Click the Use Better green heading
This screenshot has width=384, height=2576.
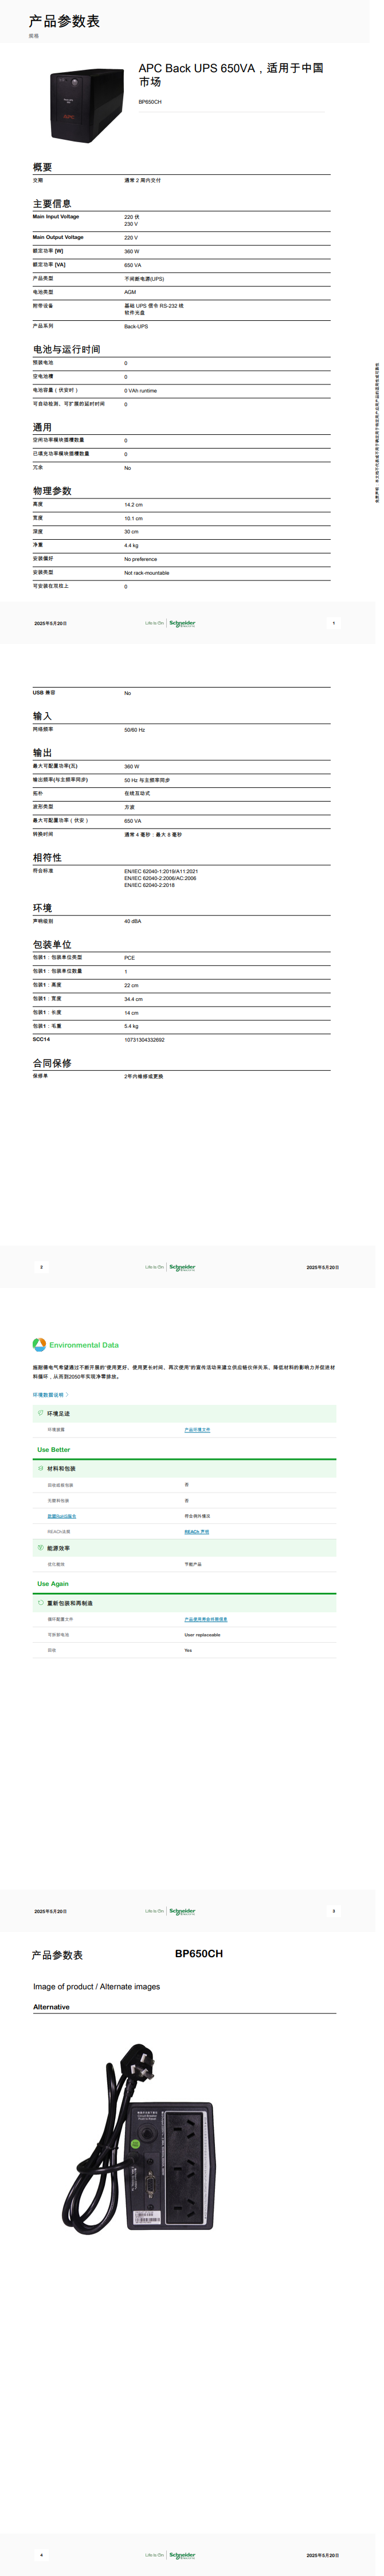pos(54,1449)
